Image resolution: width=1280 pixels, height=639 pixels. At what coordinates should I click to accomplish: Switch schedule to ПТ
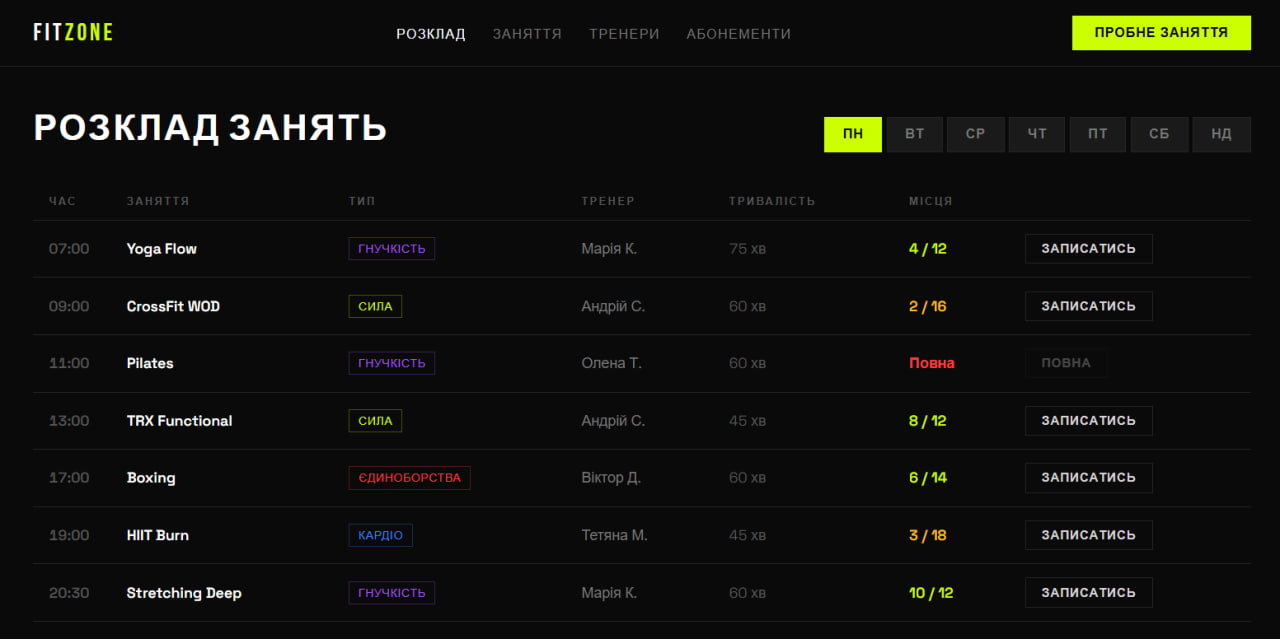pos(1098,134)
